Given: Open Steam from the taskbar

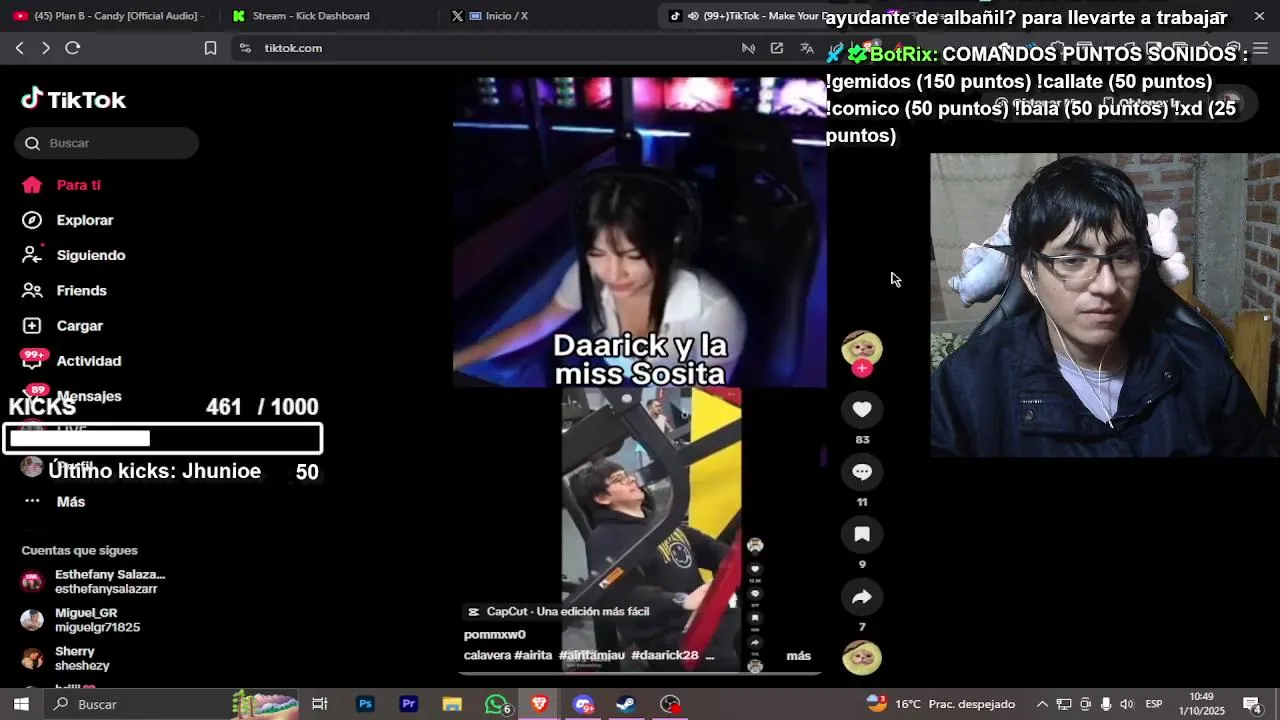Looking at the screenshot, I should click(x=626, y=704).
